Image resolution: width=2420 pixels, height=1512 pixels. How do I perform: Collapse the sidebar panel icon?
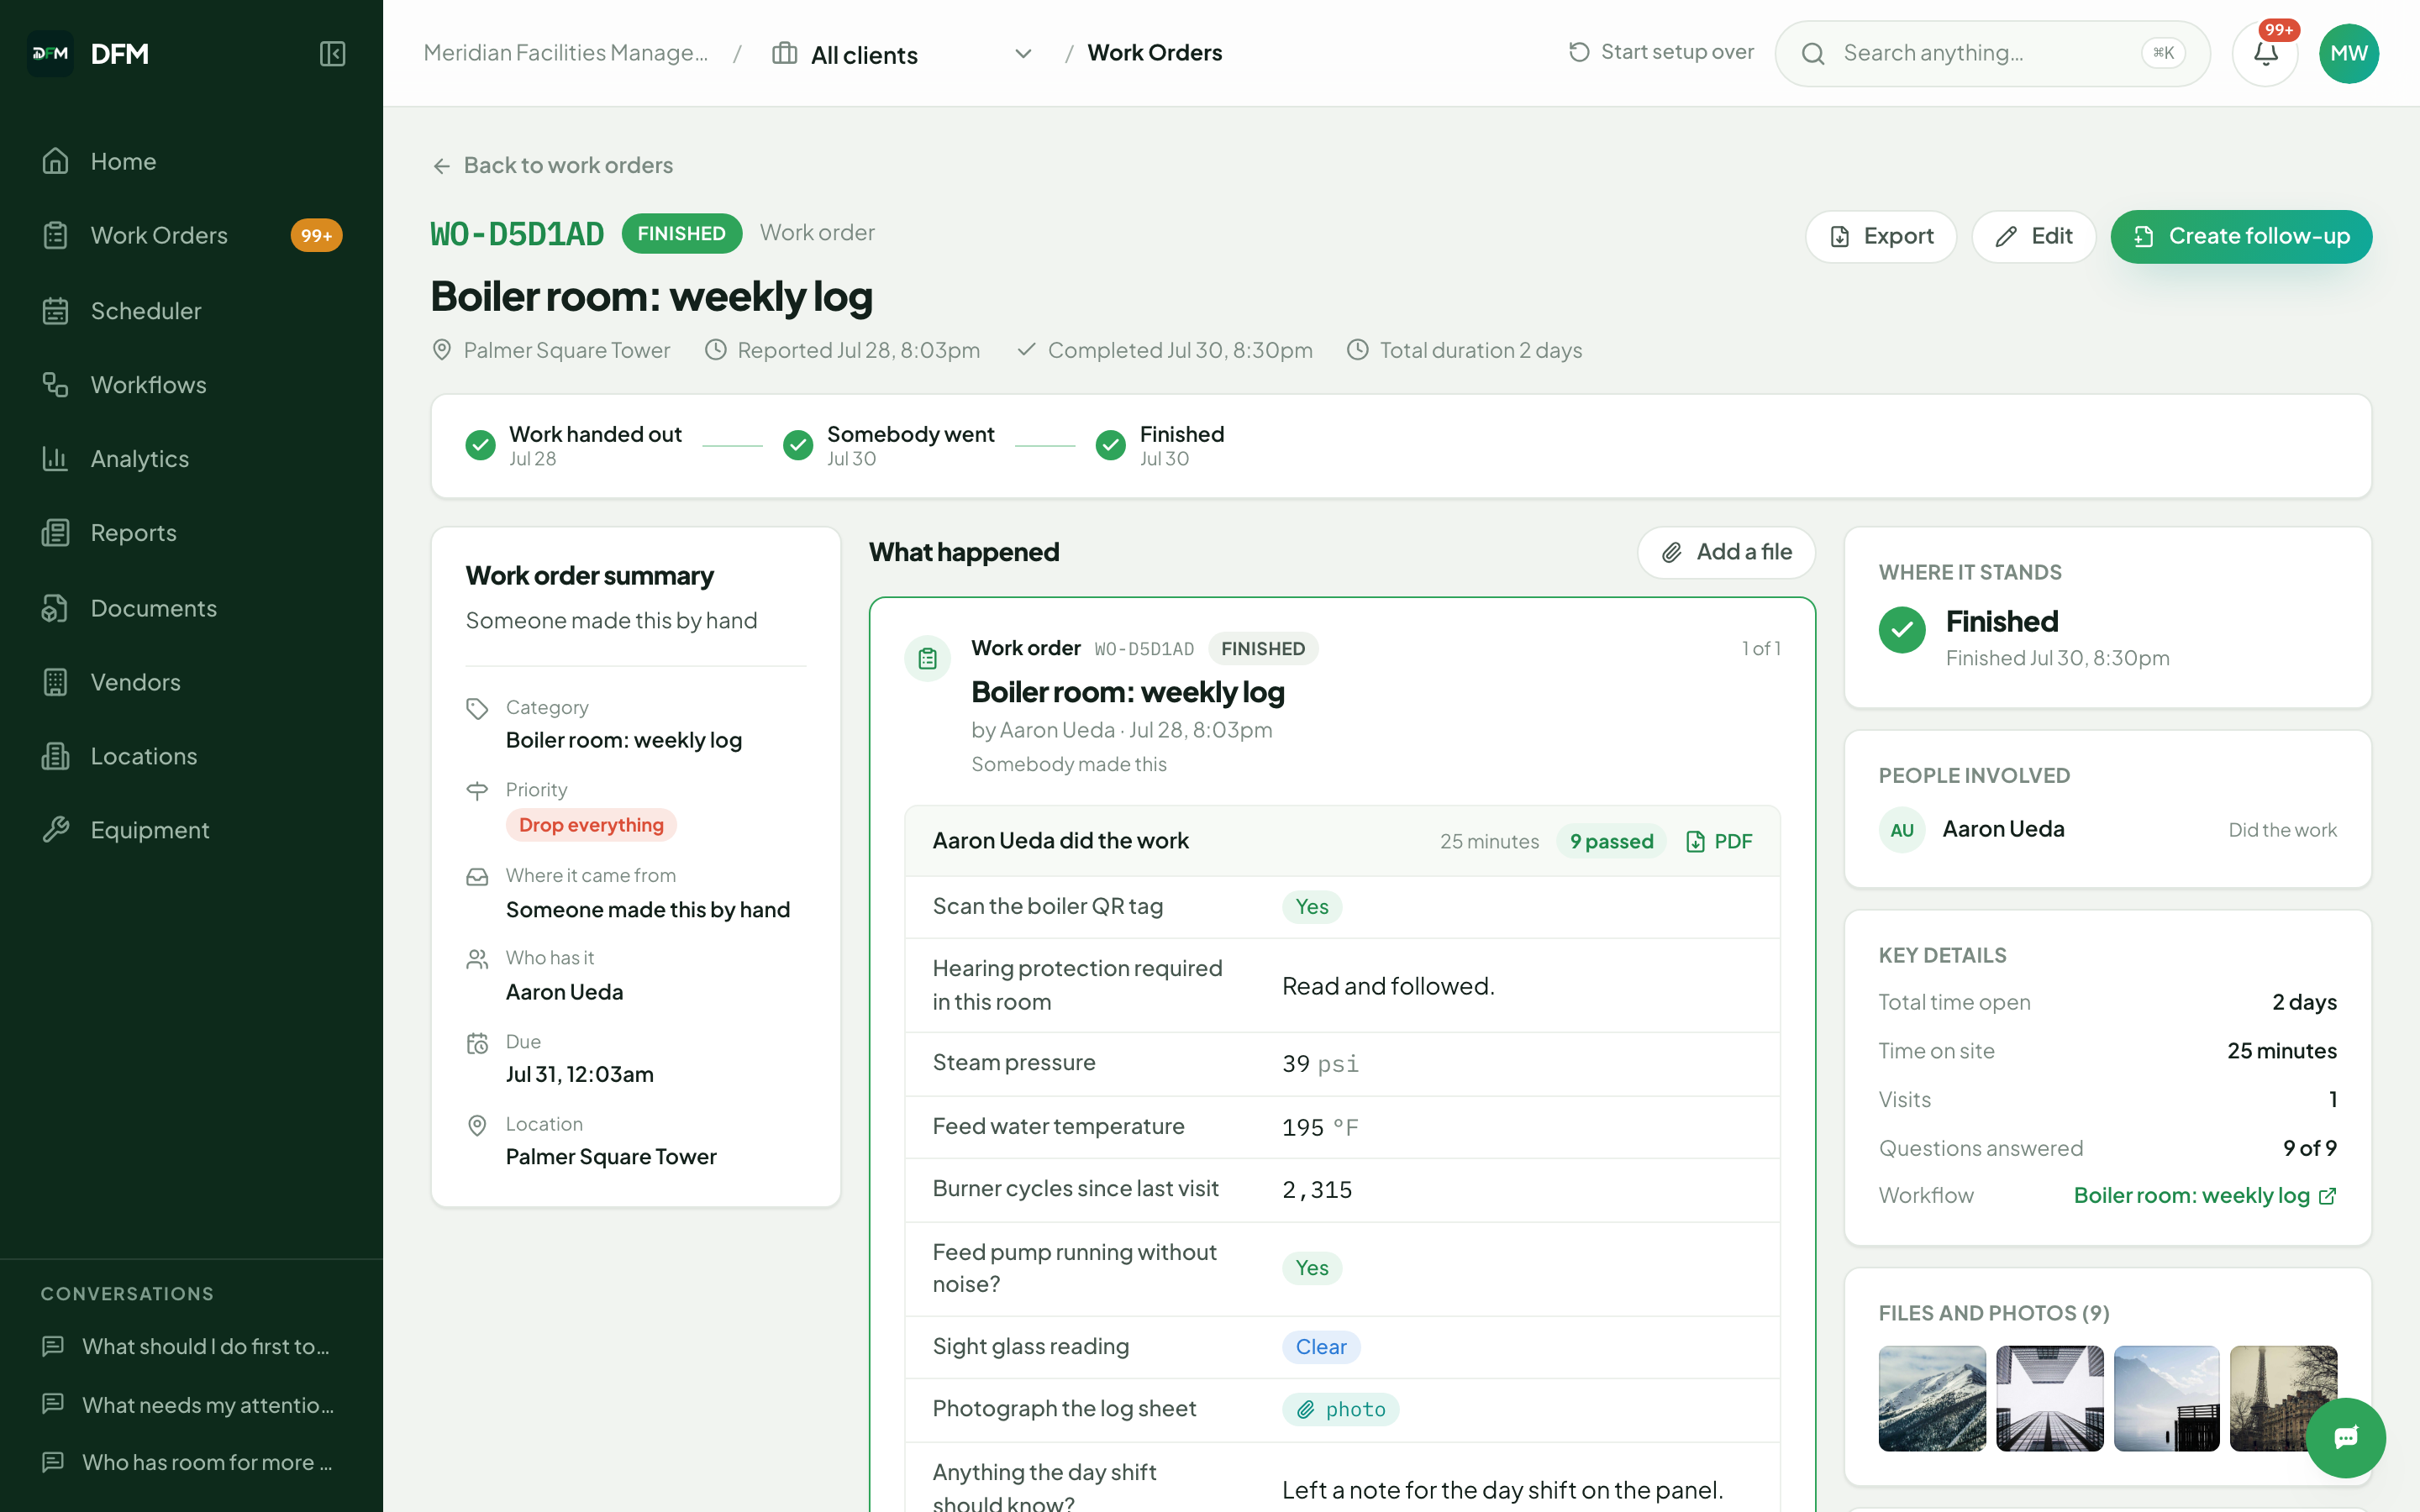pos(332,53)
